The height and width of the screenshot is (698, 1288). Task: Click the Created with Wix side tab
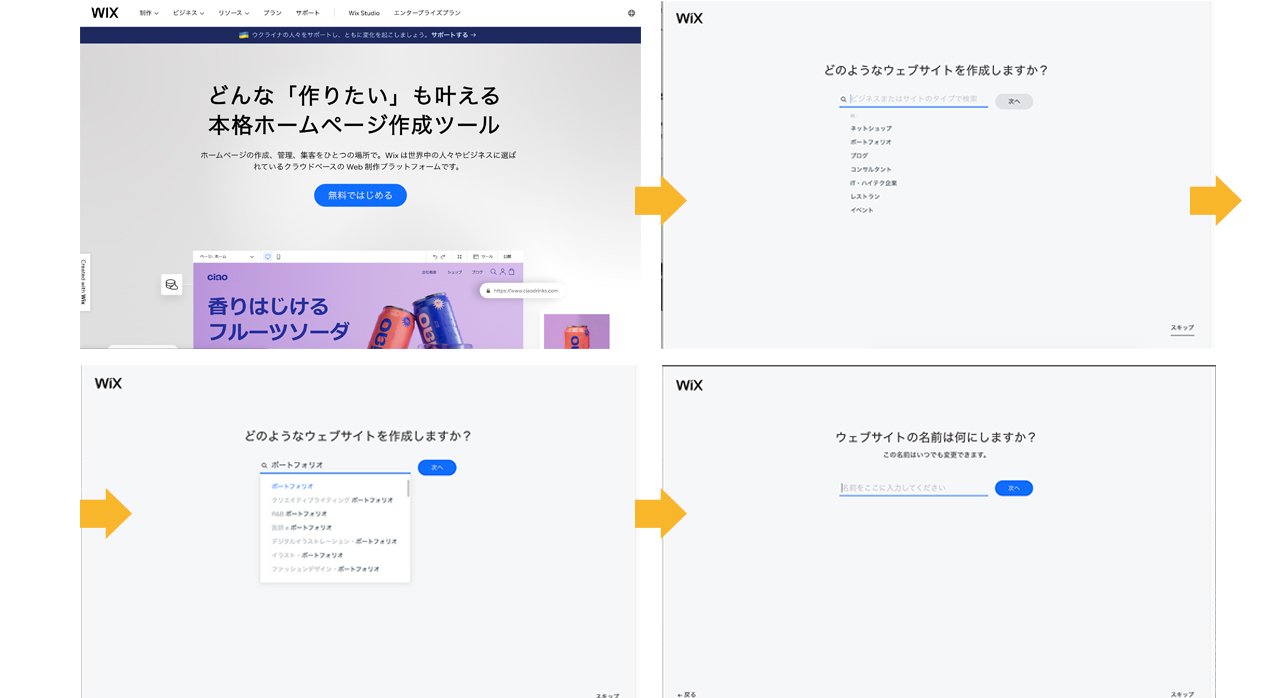84,282
